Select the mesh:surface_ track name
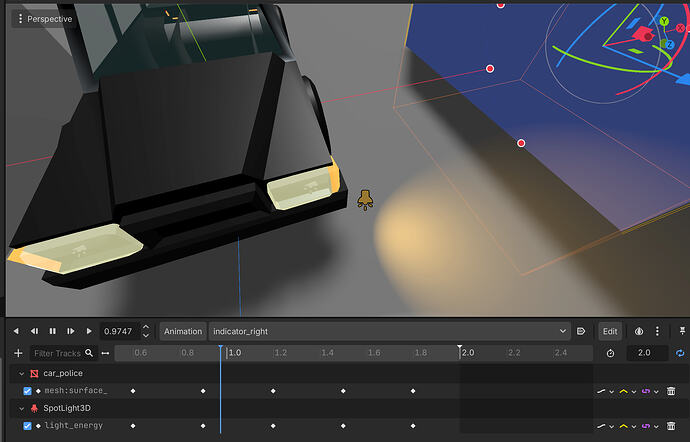Image resolution: width=690 pixels, height=442 pixels. [x=76, y=390]
